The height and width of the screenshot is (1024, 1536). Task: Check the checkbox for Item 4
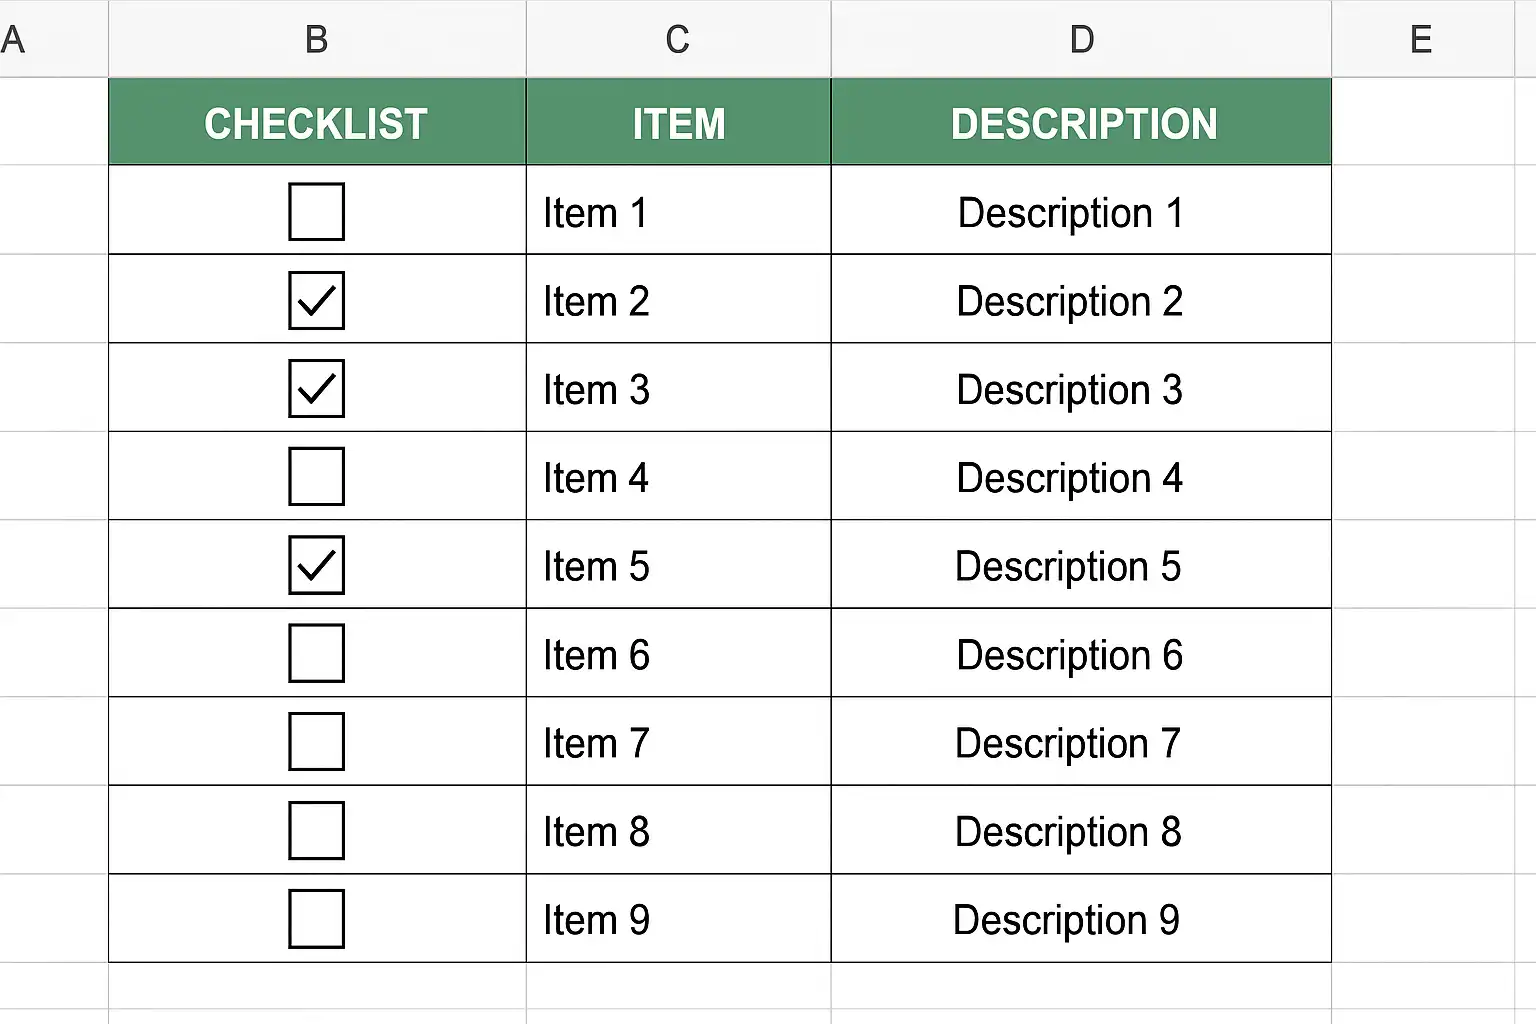tap(316, 477)
